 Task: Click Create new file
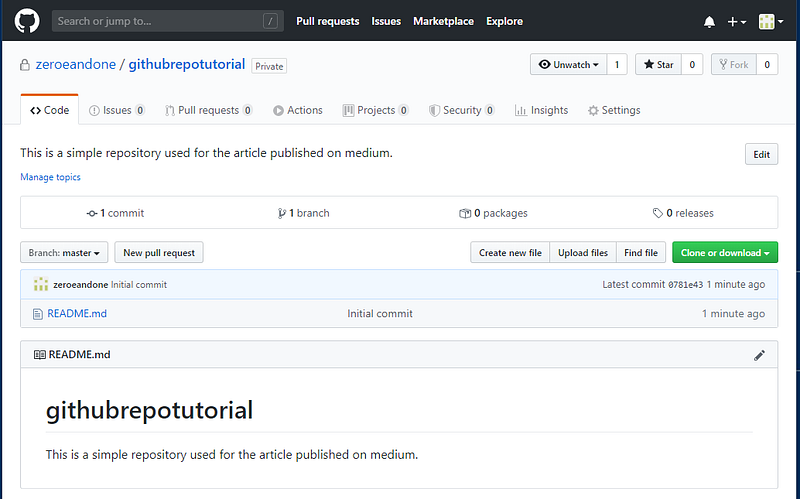click(510, 253)
